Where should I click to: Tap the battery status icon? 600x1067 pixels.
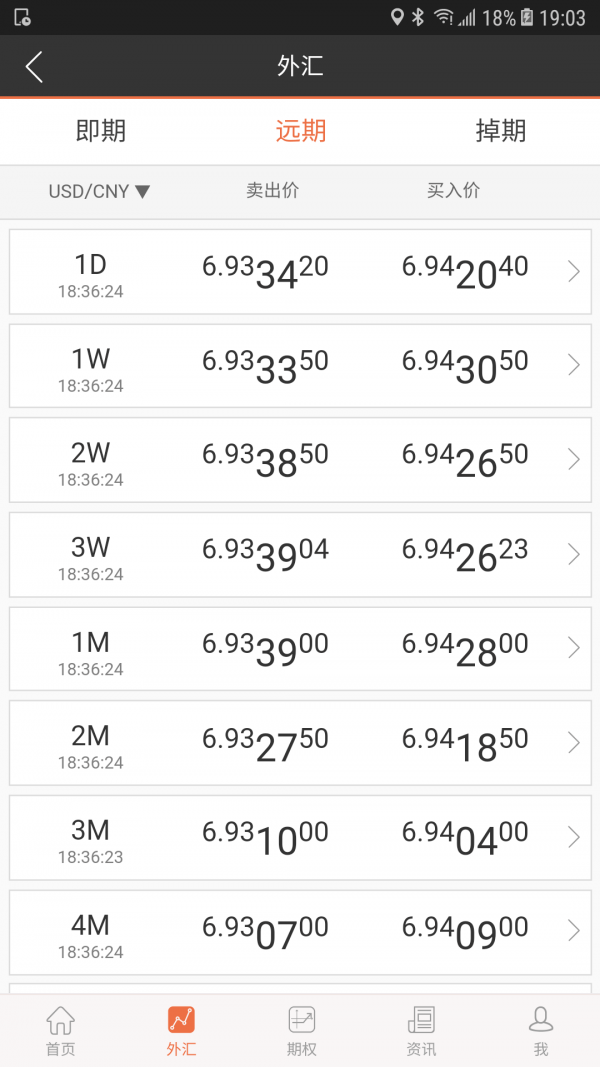pyautogui.click(x=527, y=17)
